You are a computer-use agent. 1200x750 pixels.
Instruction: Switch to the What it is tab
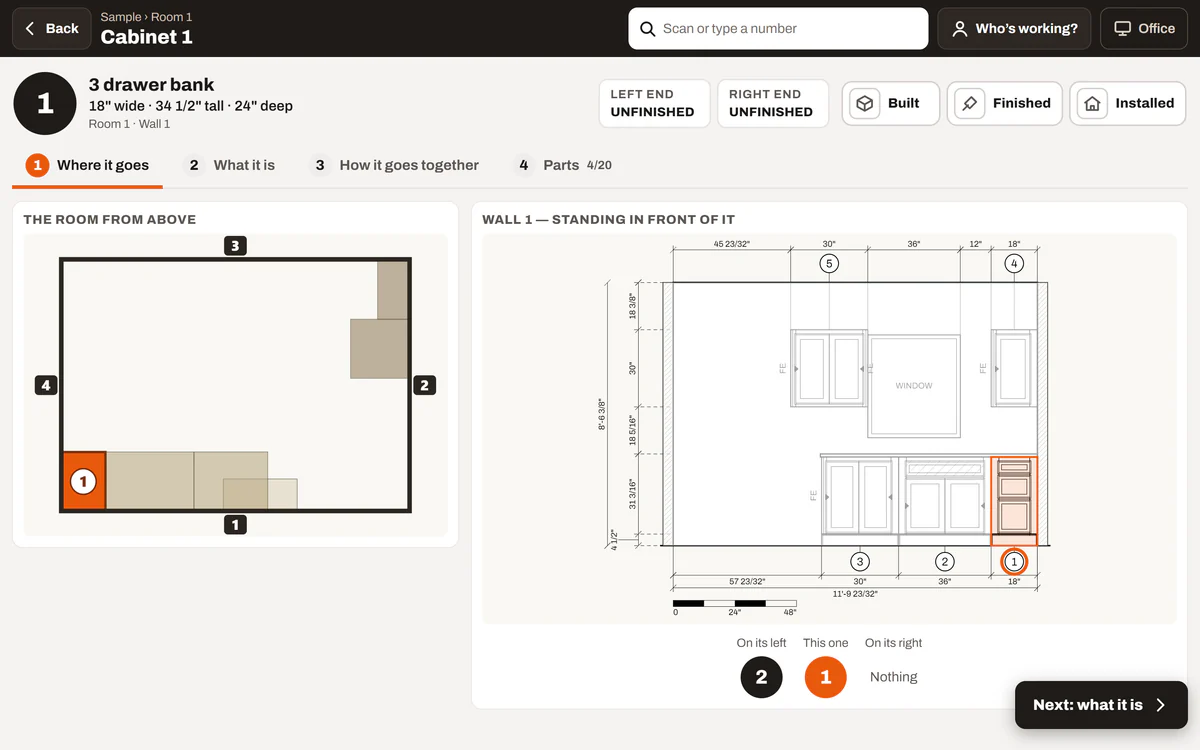(x=231, y=165)
